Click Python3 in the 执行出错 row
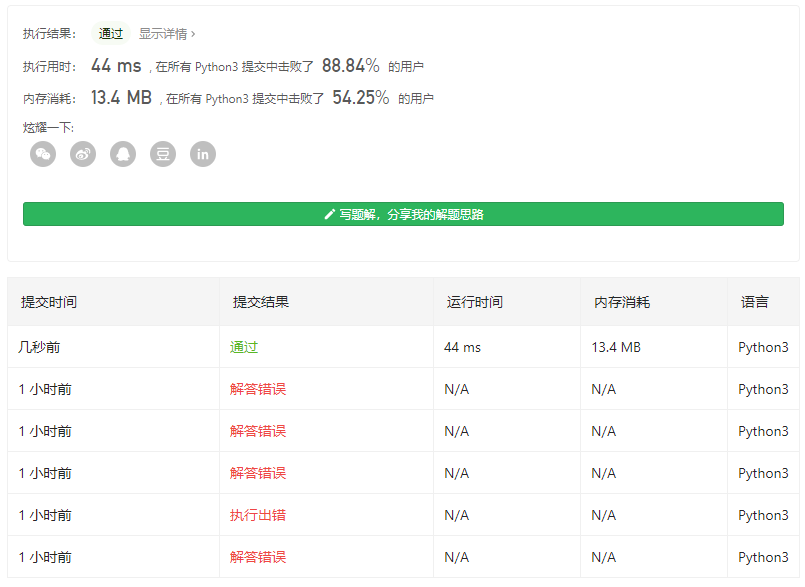 [x=763, y=516]
